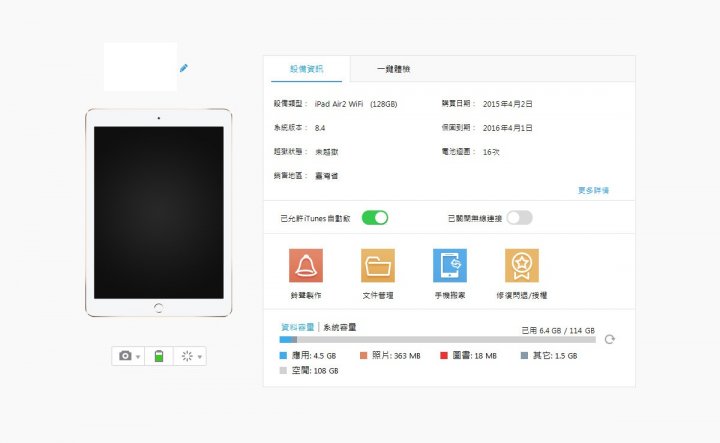
Task: Expand the spinner options dropdown arrow
Action: tap(199, 357)
